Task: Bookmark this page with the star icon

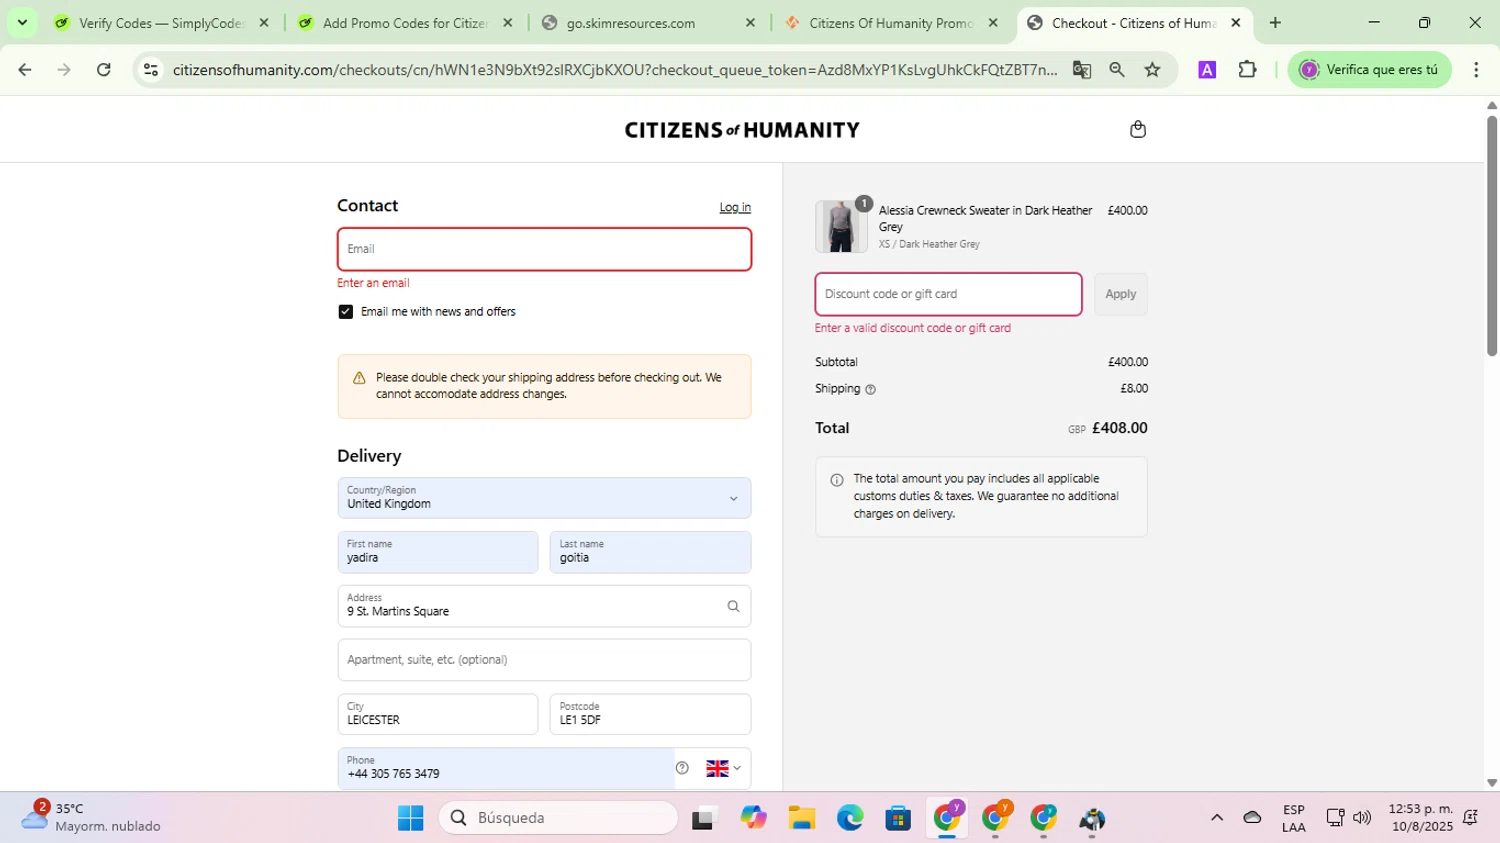Action: pos(1153,70)
